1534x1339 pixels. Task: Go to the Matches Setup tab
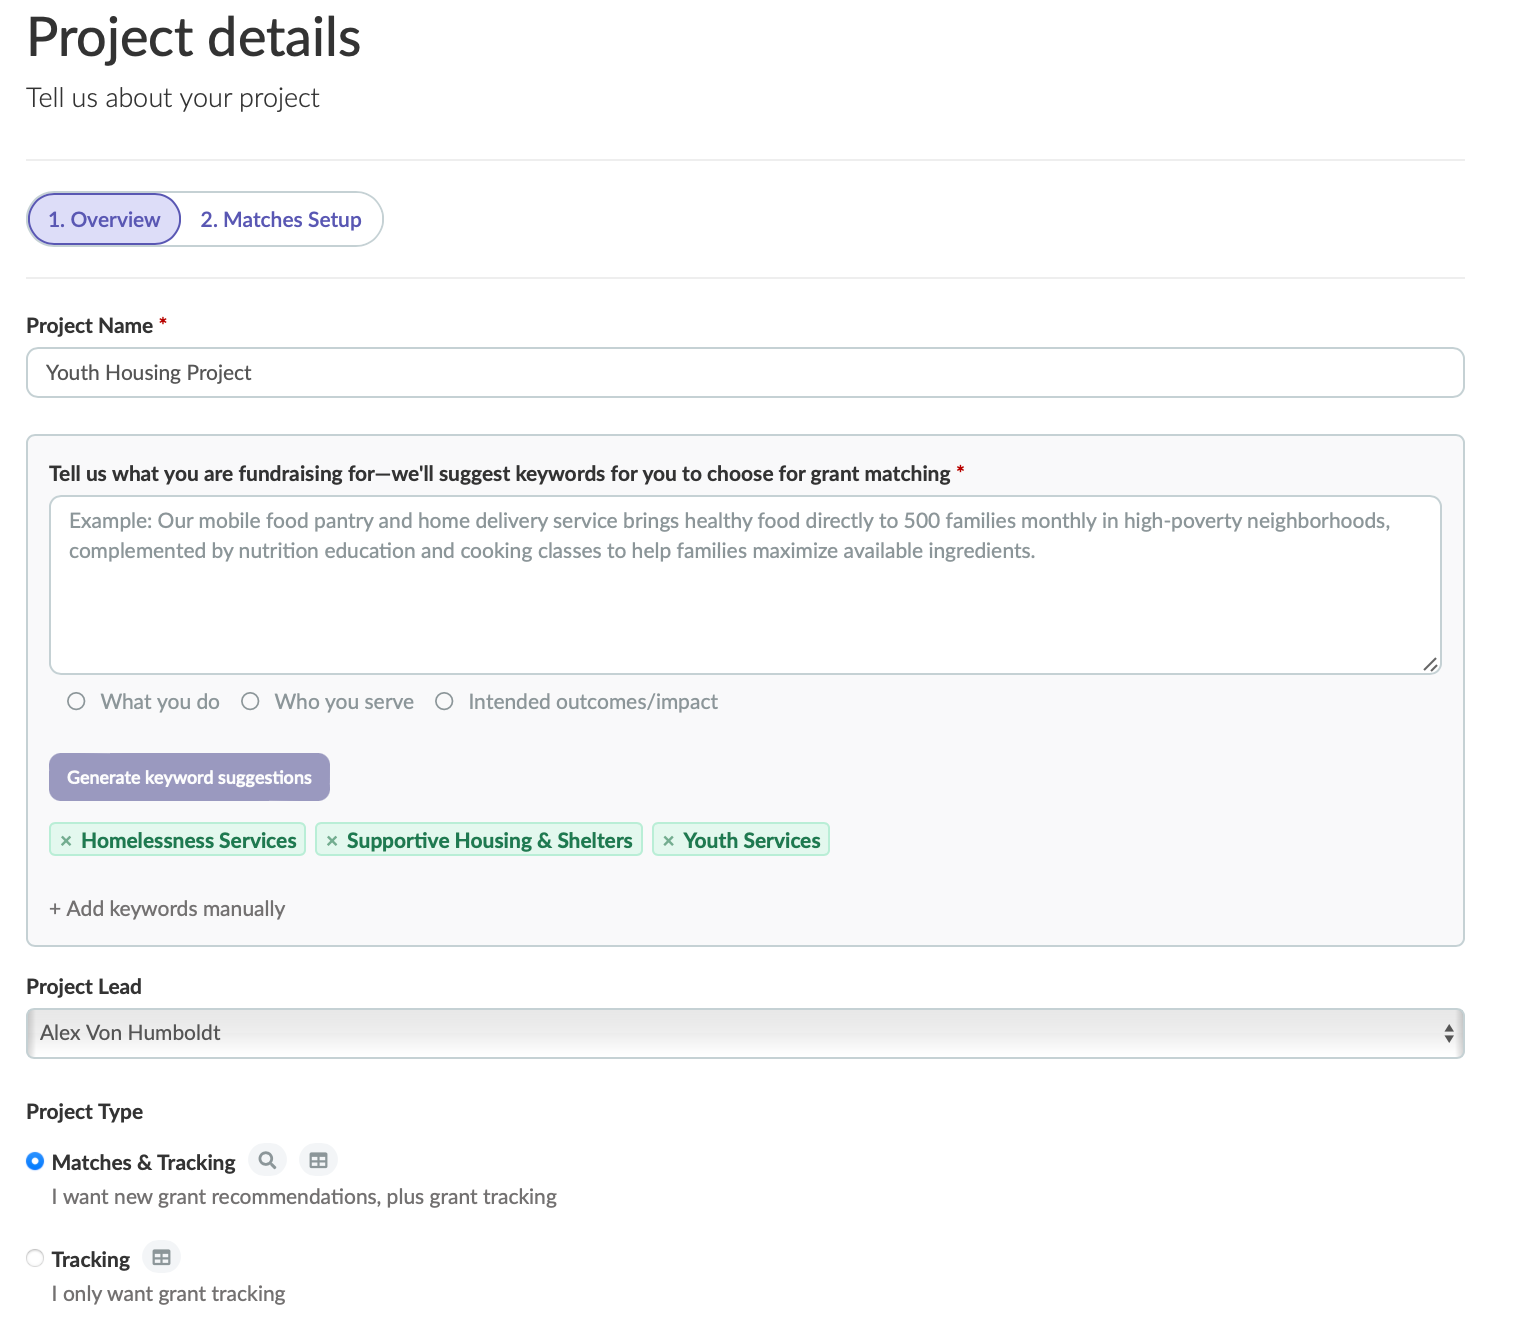click(281, 220)
